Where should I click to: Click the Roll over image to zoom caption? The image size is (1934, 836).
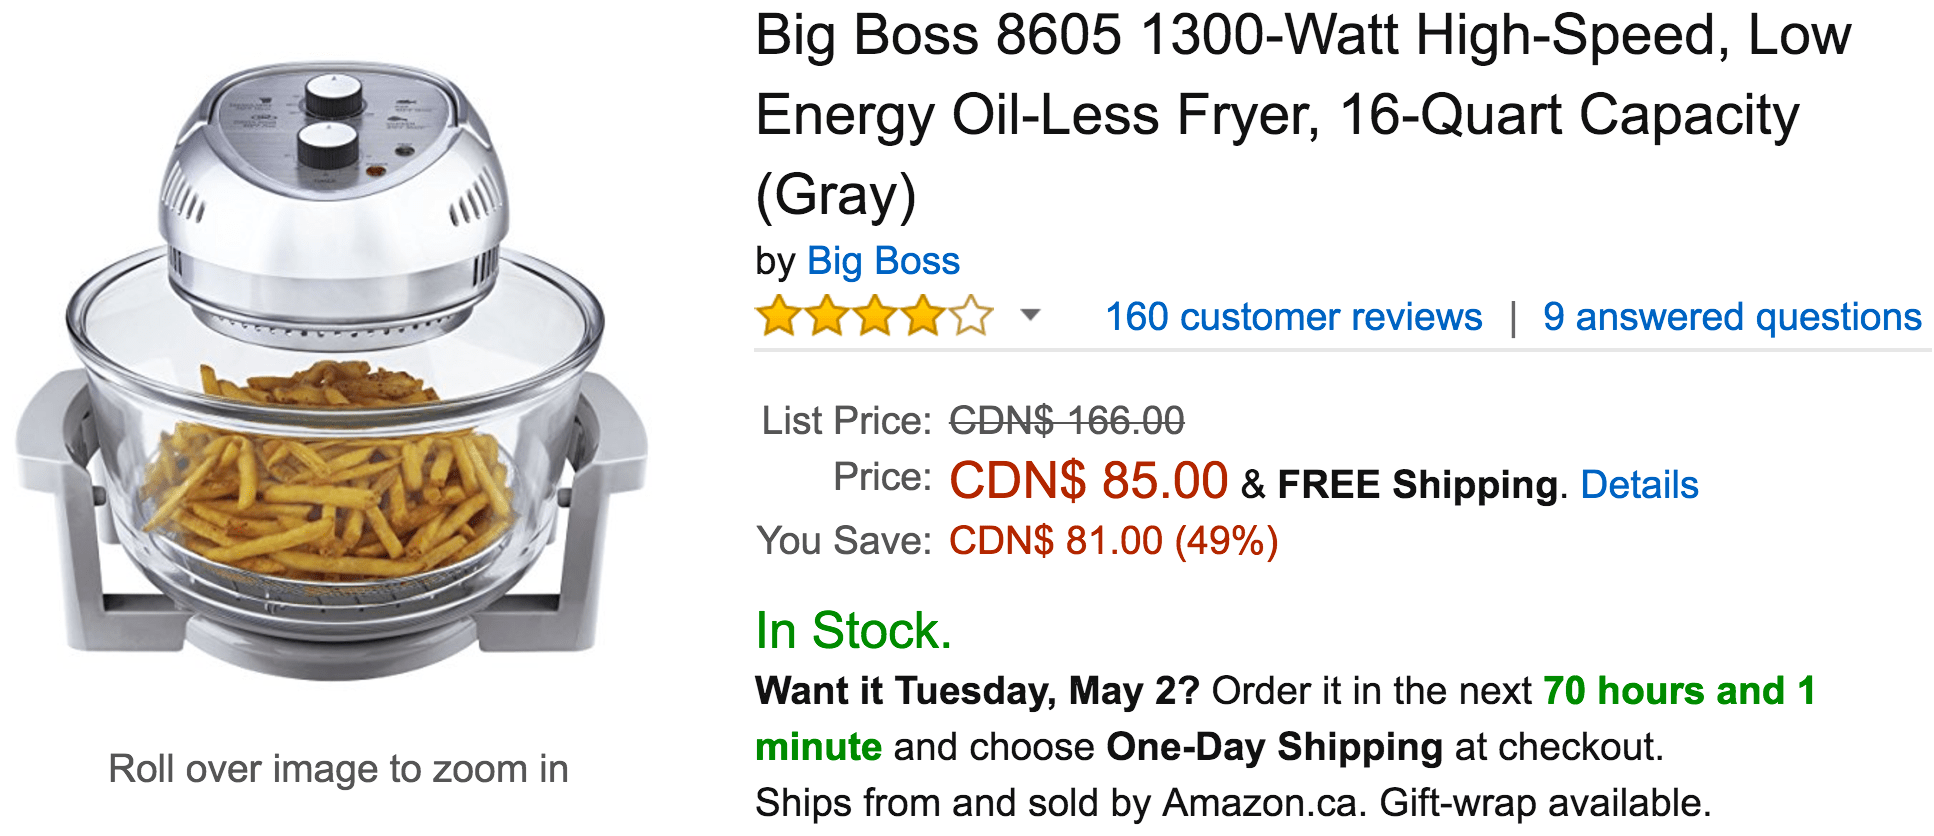pos(338,769)
